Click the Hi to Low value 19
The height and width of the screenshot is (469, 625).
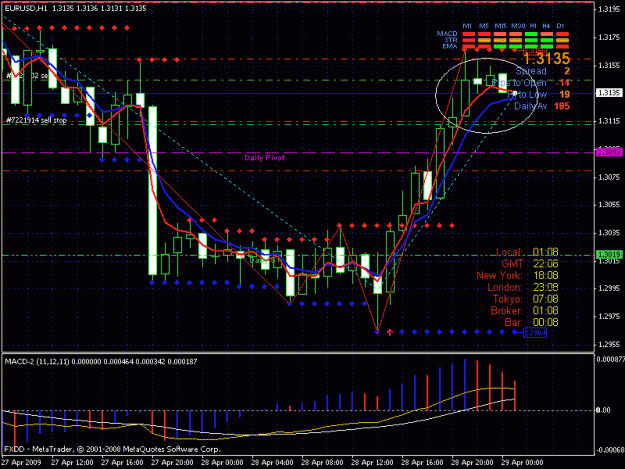[564, 94]
